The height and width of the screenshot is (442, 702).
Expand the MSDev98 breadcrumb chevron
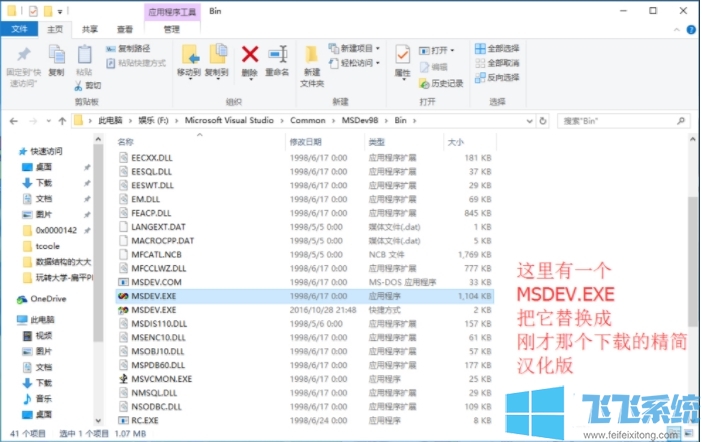pos(386,121)
